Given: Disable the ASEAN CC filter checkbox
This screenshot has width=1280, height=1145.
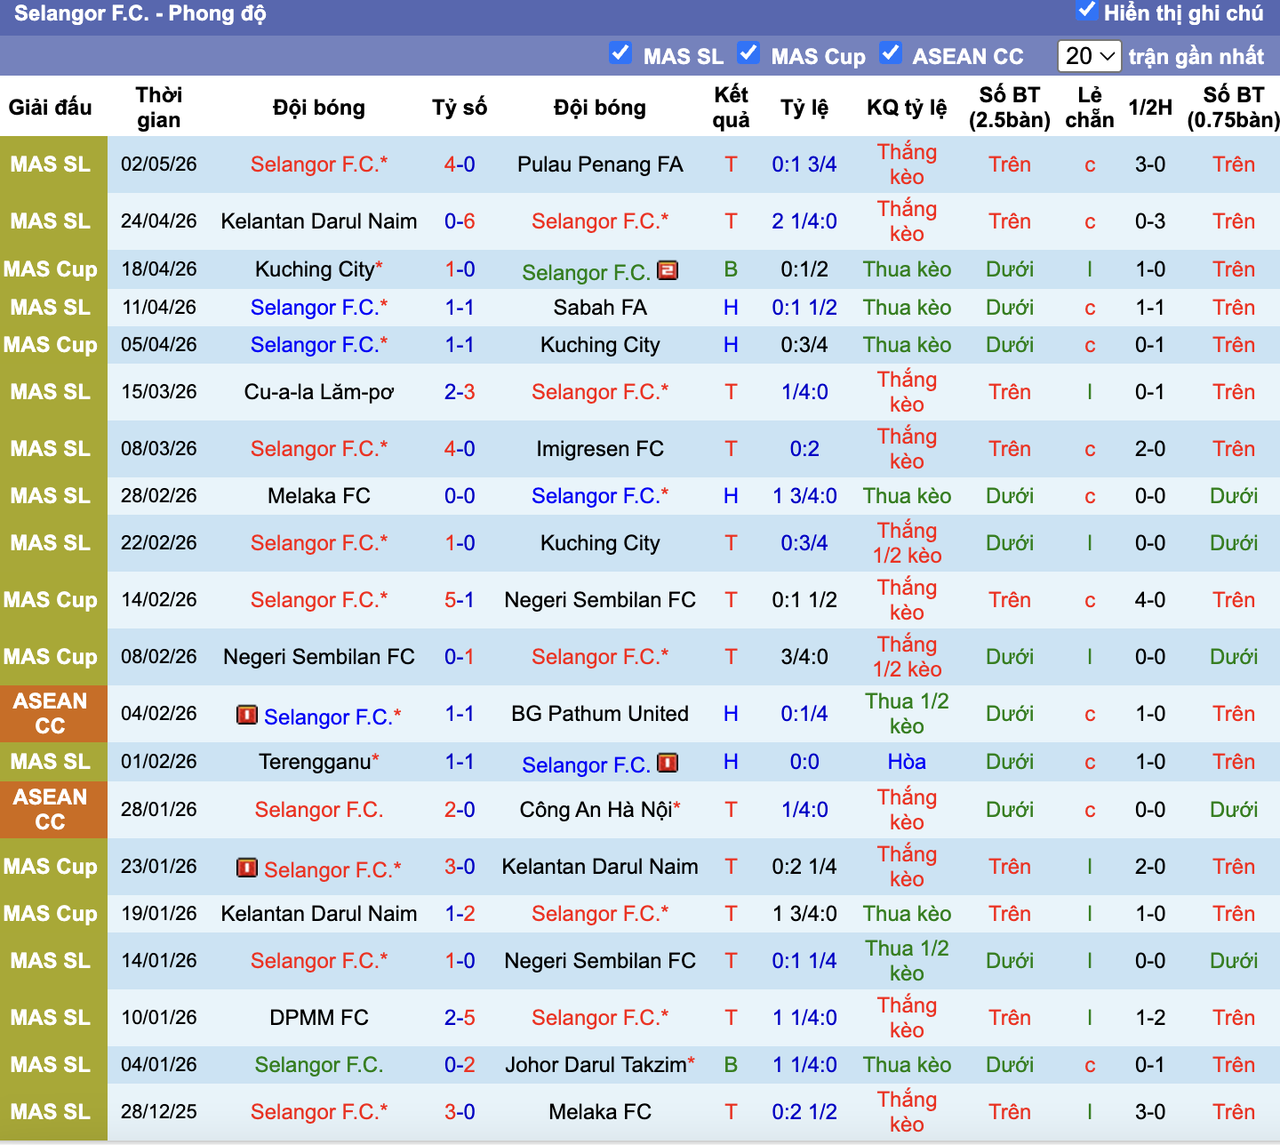Looking at the screenshot, I should point(890,53).
